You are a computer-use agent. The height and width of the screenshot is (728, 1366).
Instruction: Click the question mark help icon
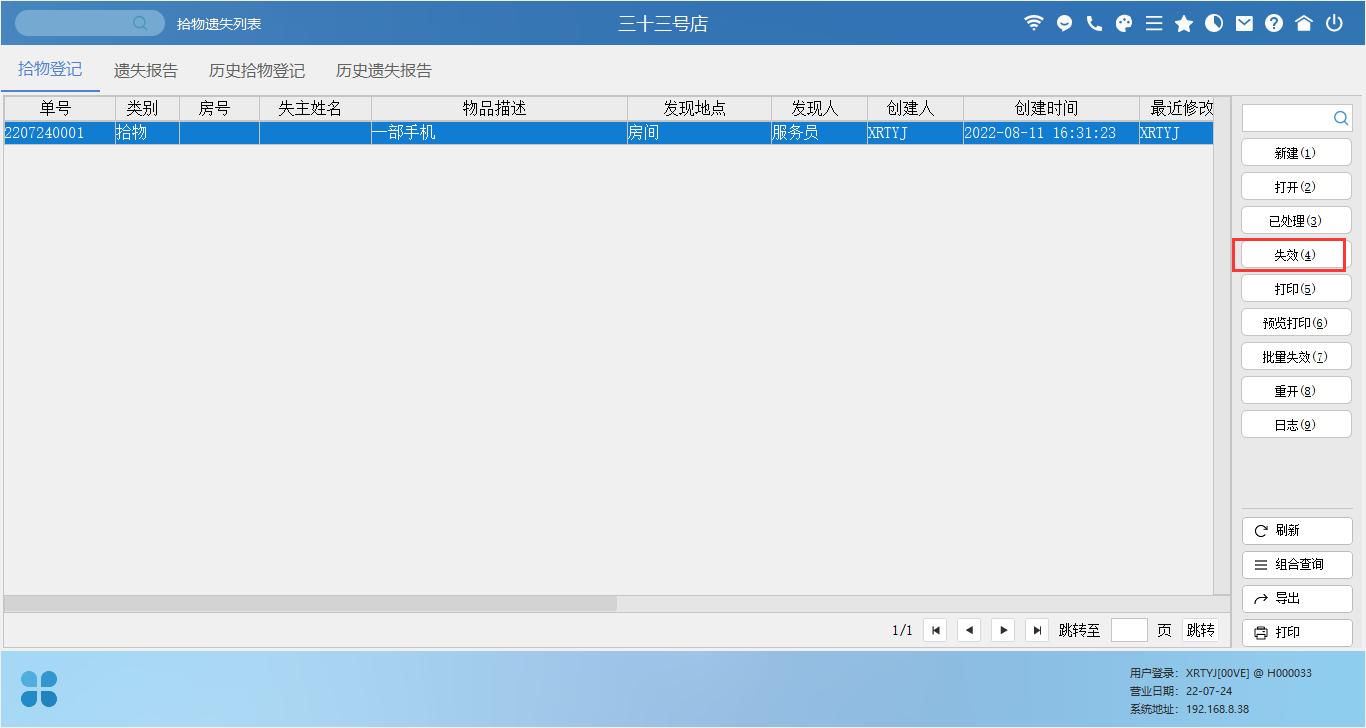coord(1274,23)
